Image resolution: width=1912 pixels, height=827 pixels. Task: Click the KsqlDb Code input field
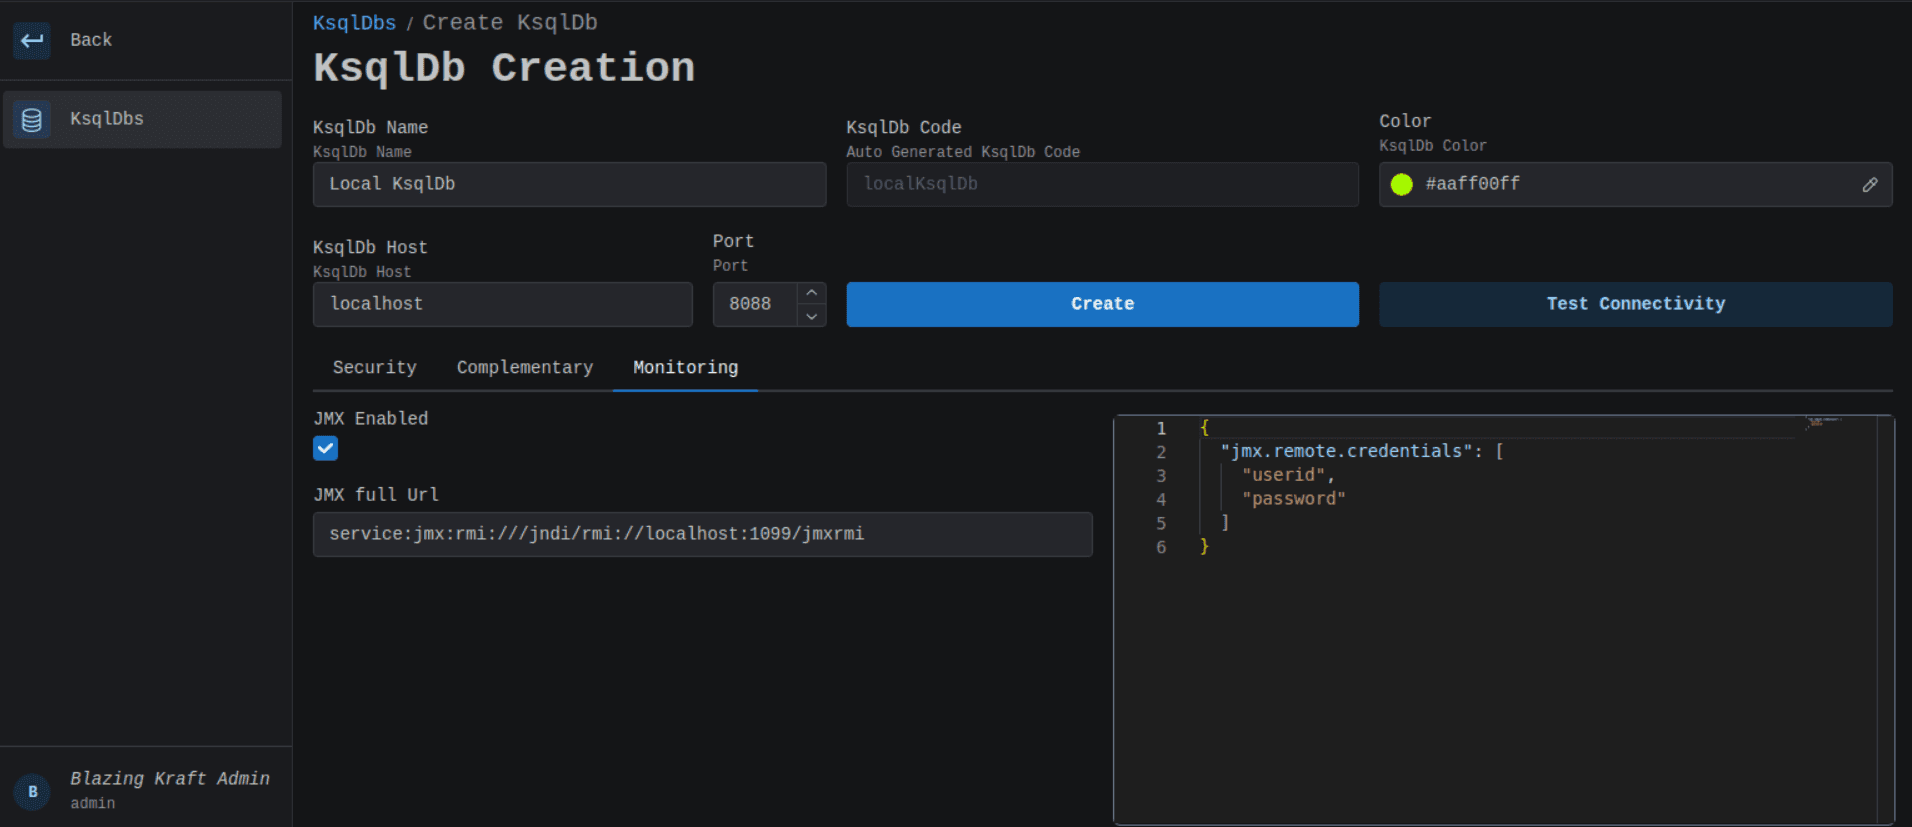point(1102,185)
